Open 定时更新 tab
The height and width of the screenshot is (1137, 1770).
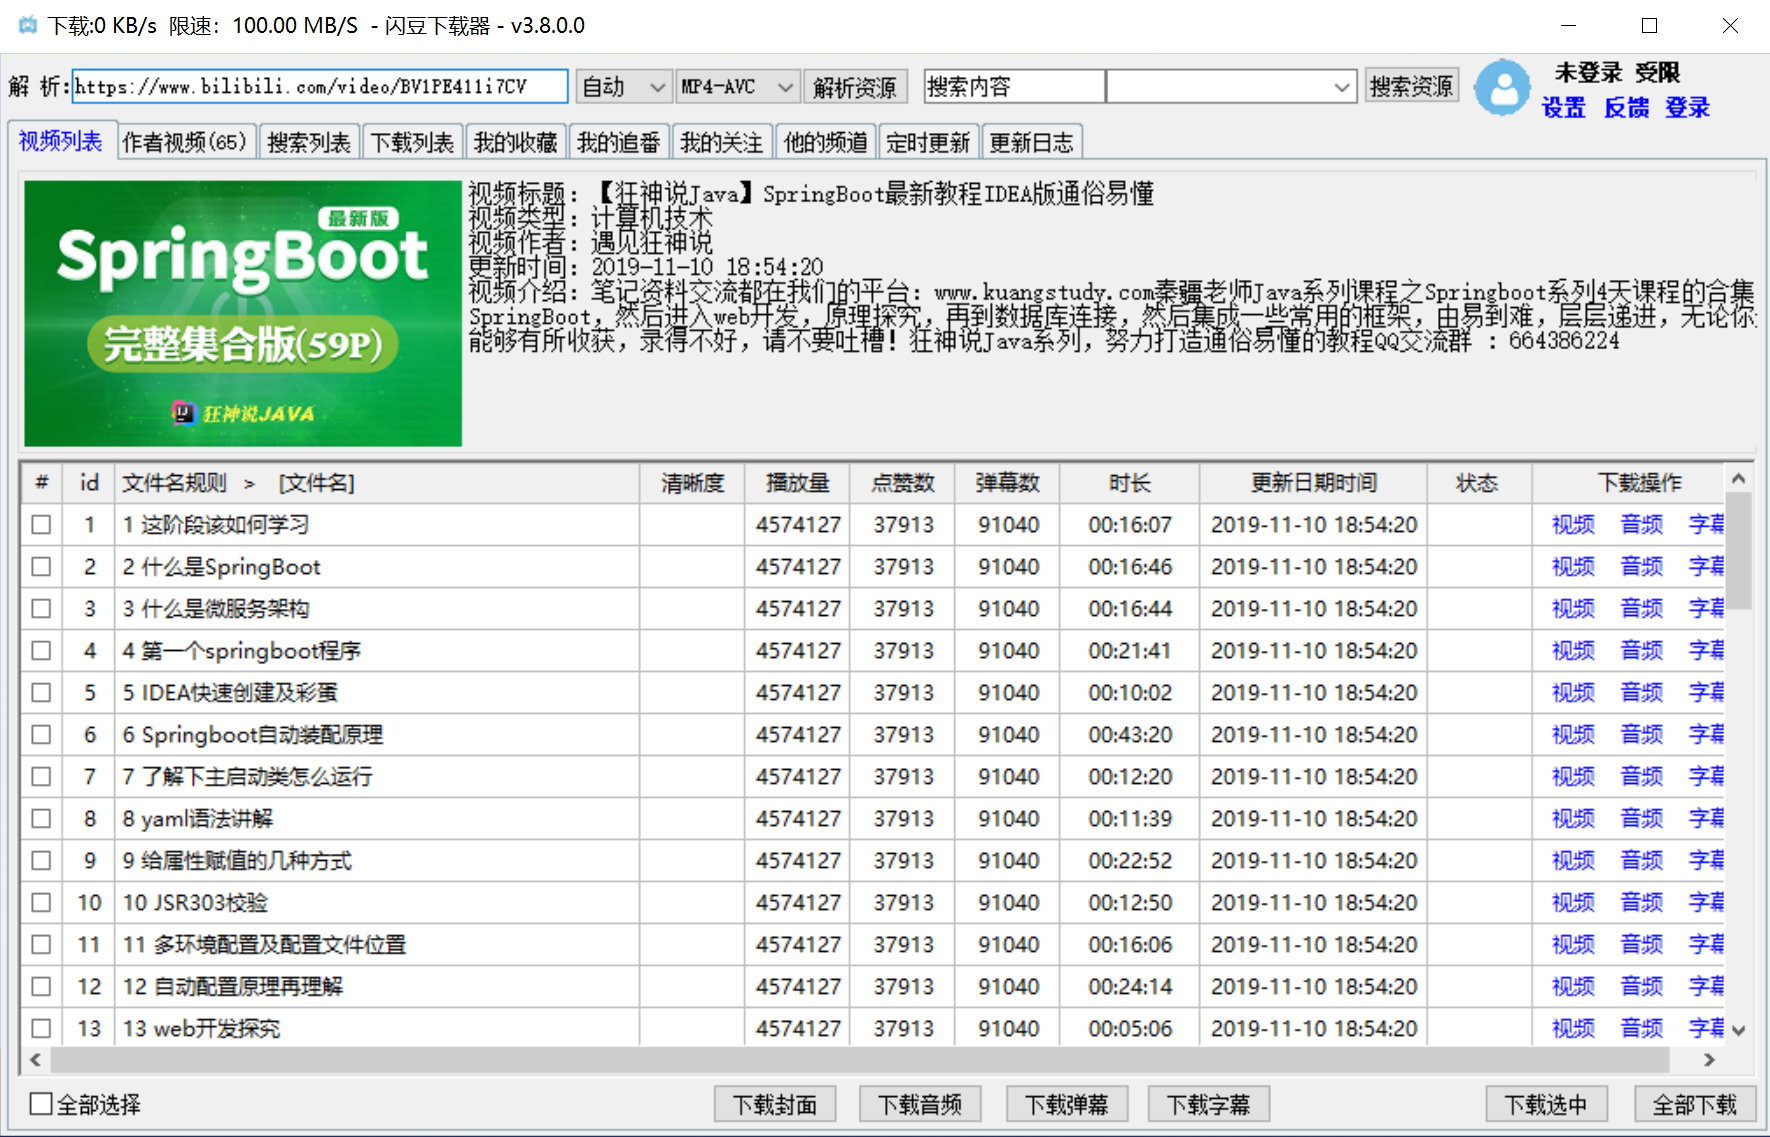click(x=928, y=142)
